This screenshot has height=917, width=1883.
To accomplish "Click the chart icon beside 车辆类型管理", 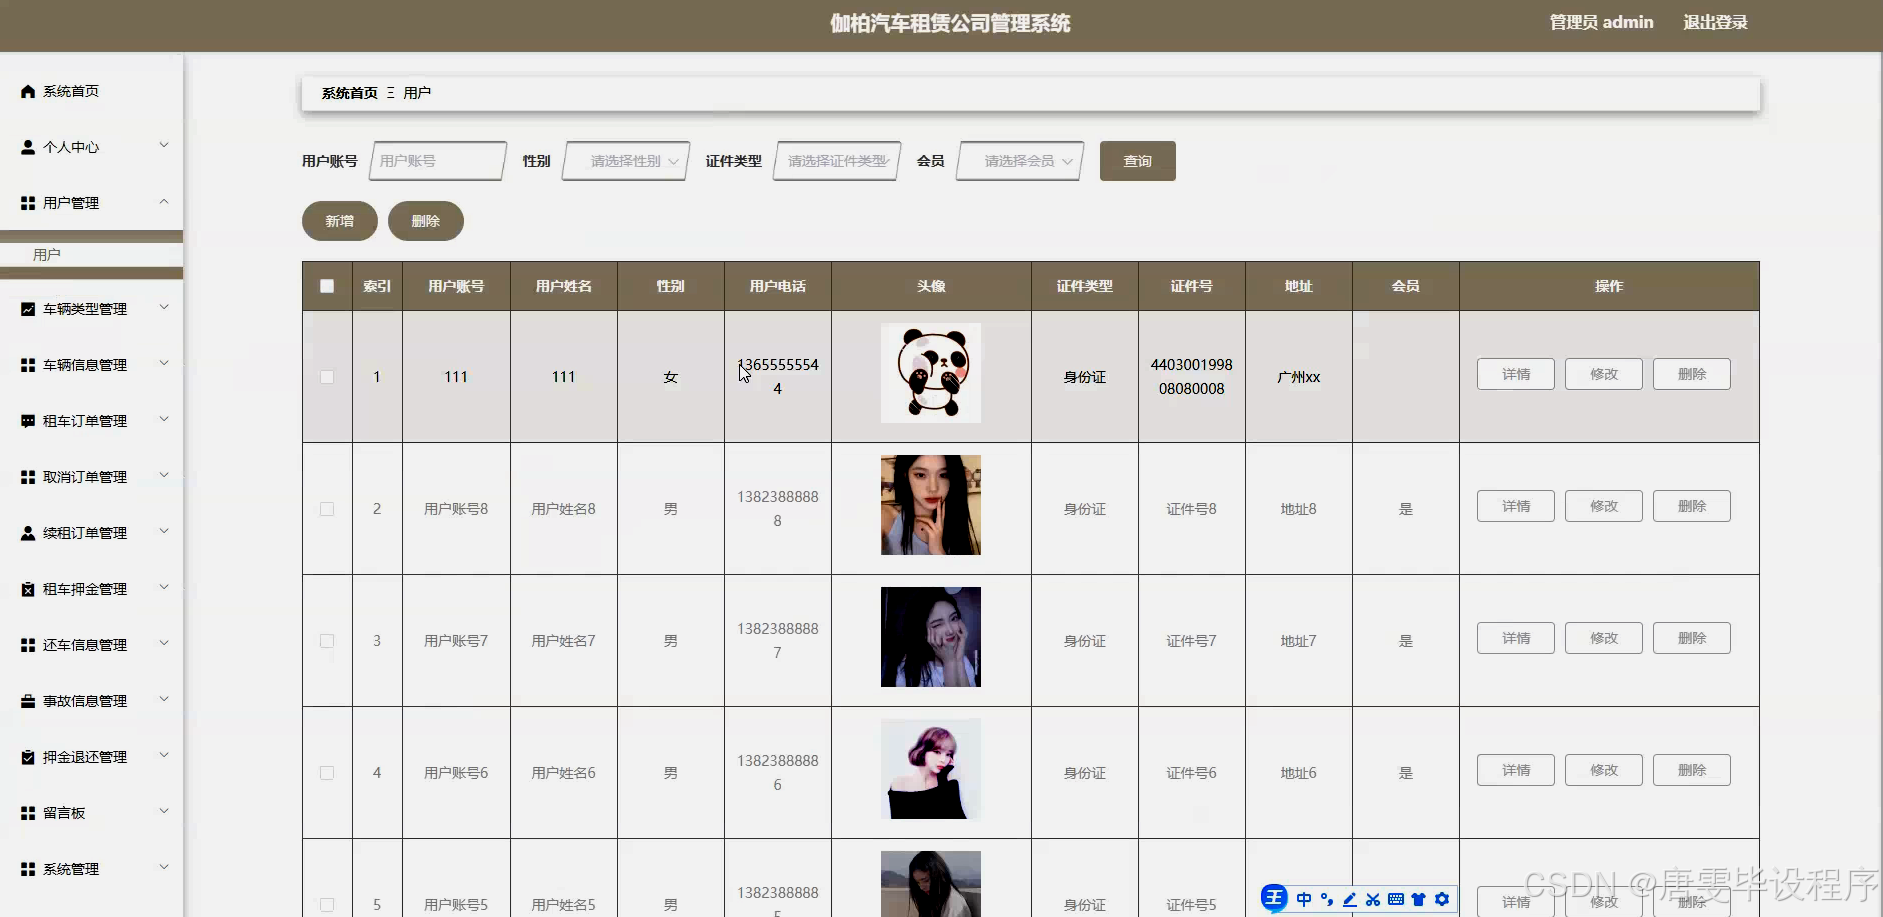I will coord(28,309).
